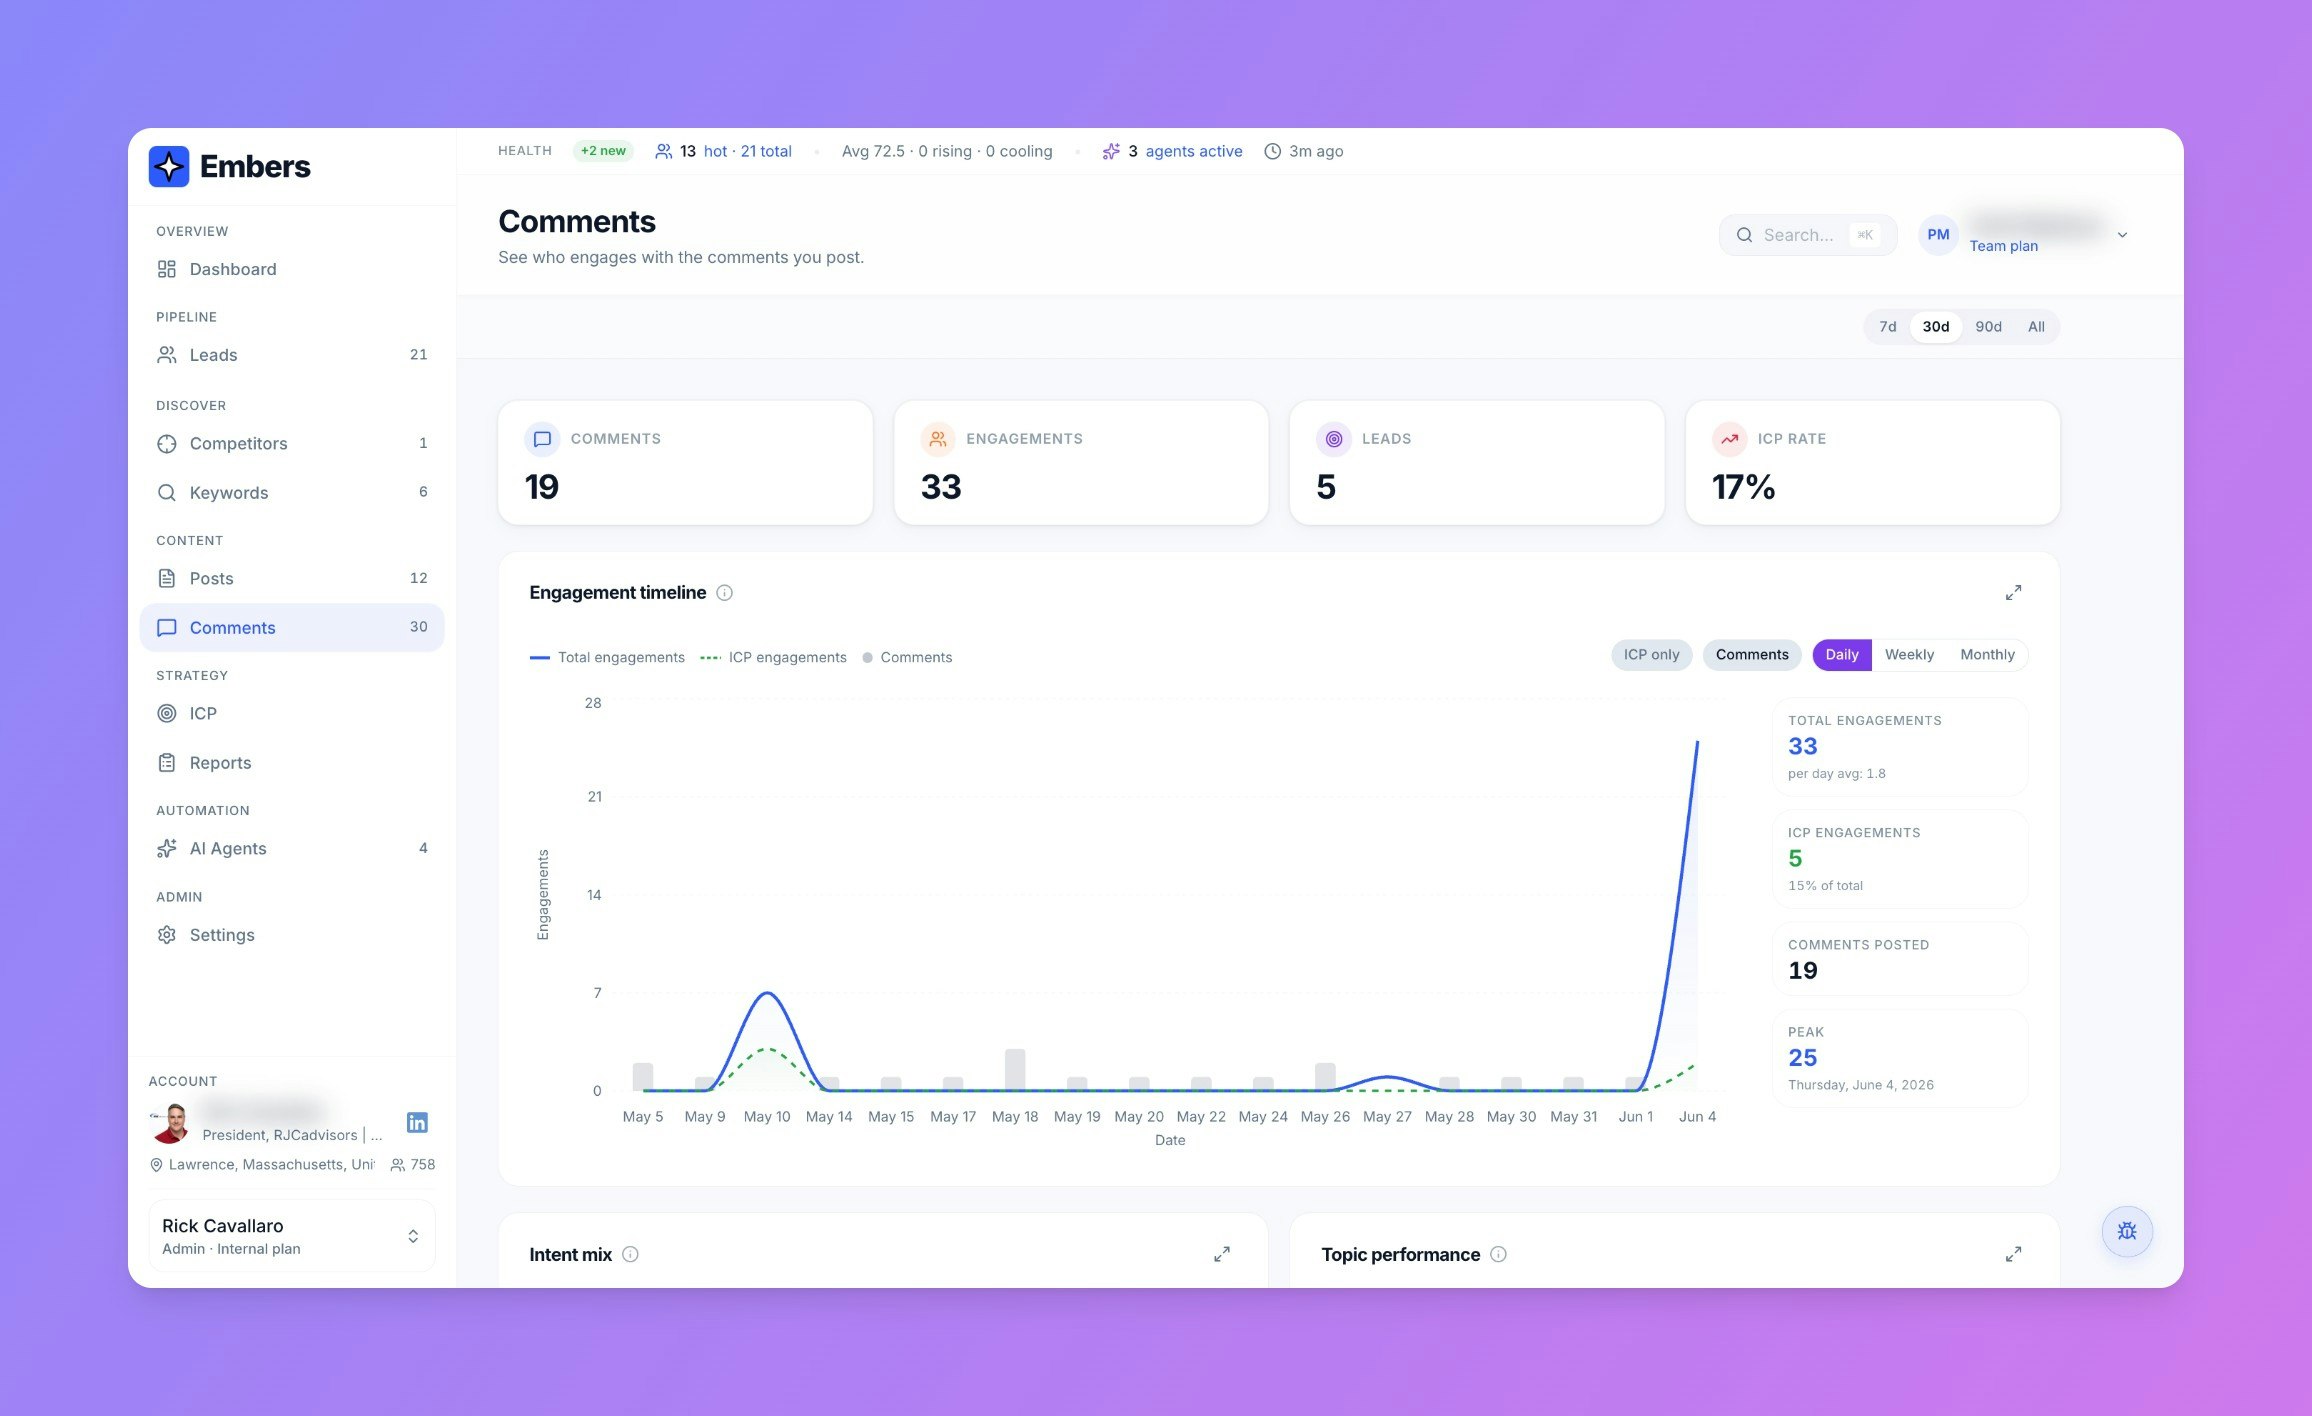Open the Leads pipeline page

[x=292, y=355]
